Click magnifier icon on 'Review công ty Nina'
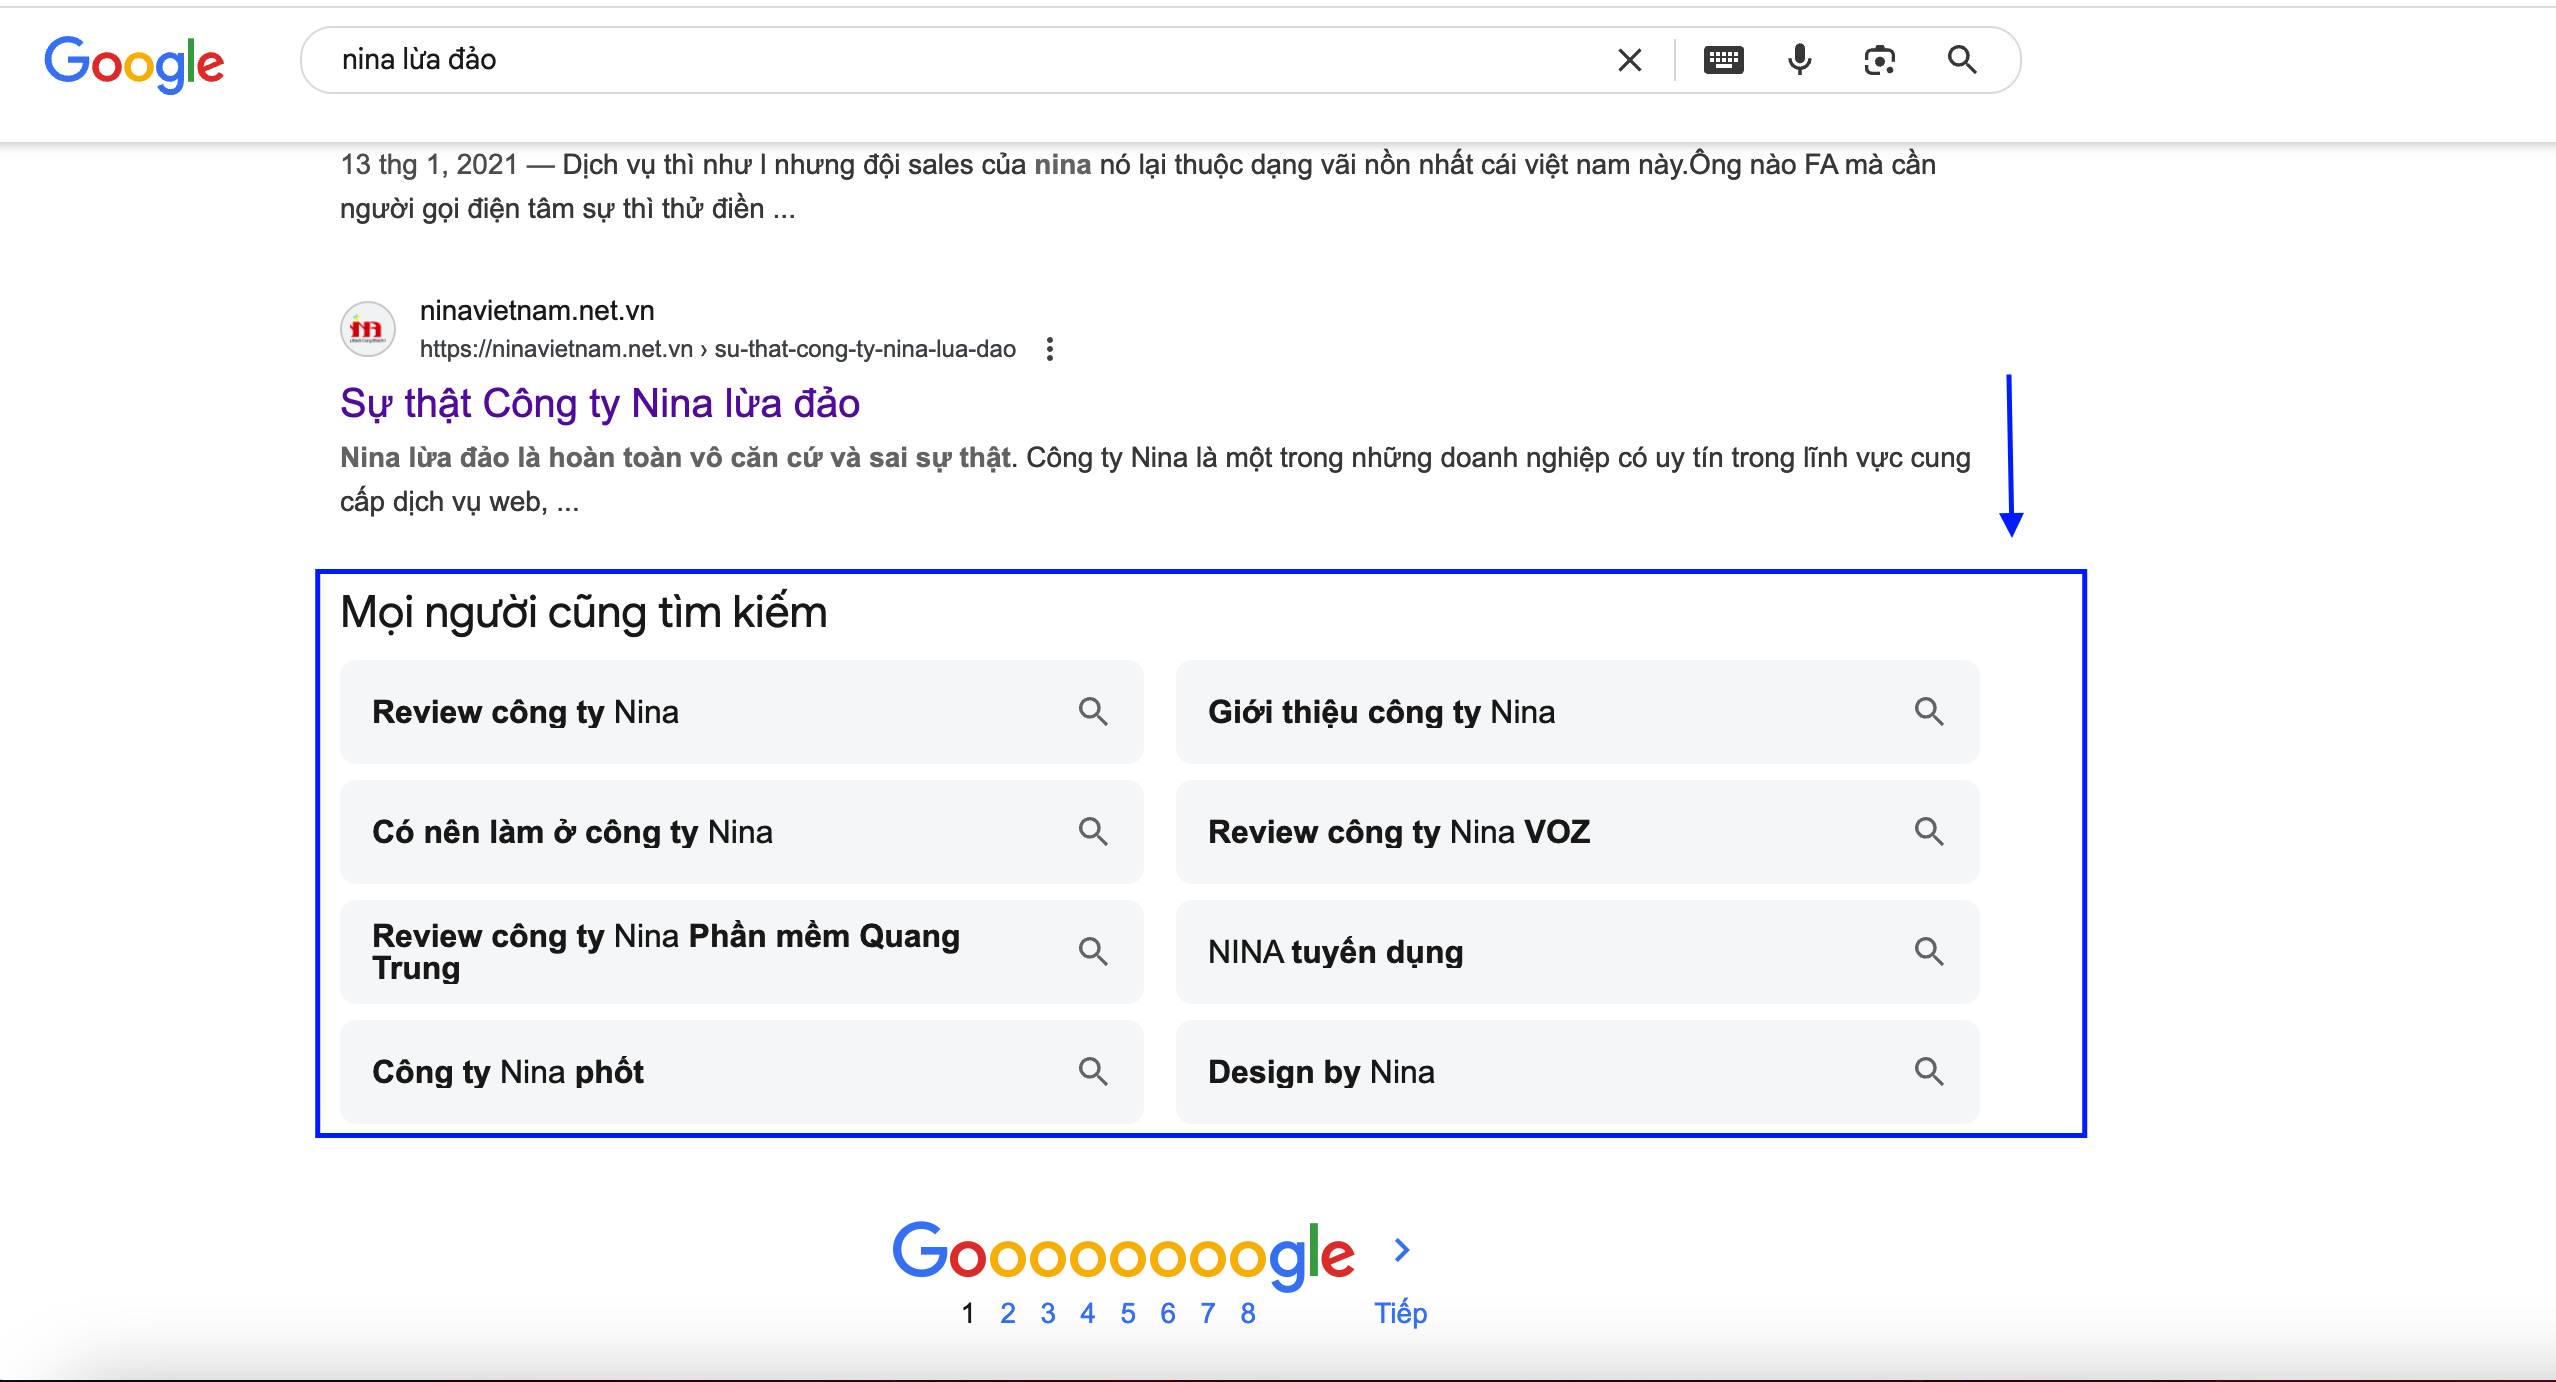Viewport: 2556px width, 1382px height. 1093,712
